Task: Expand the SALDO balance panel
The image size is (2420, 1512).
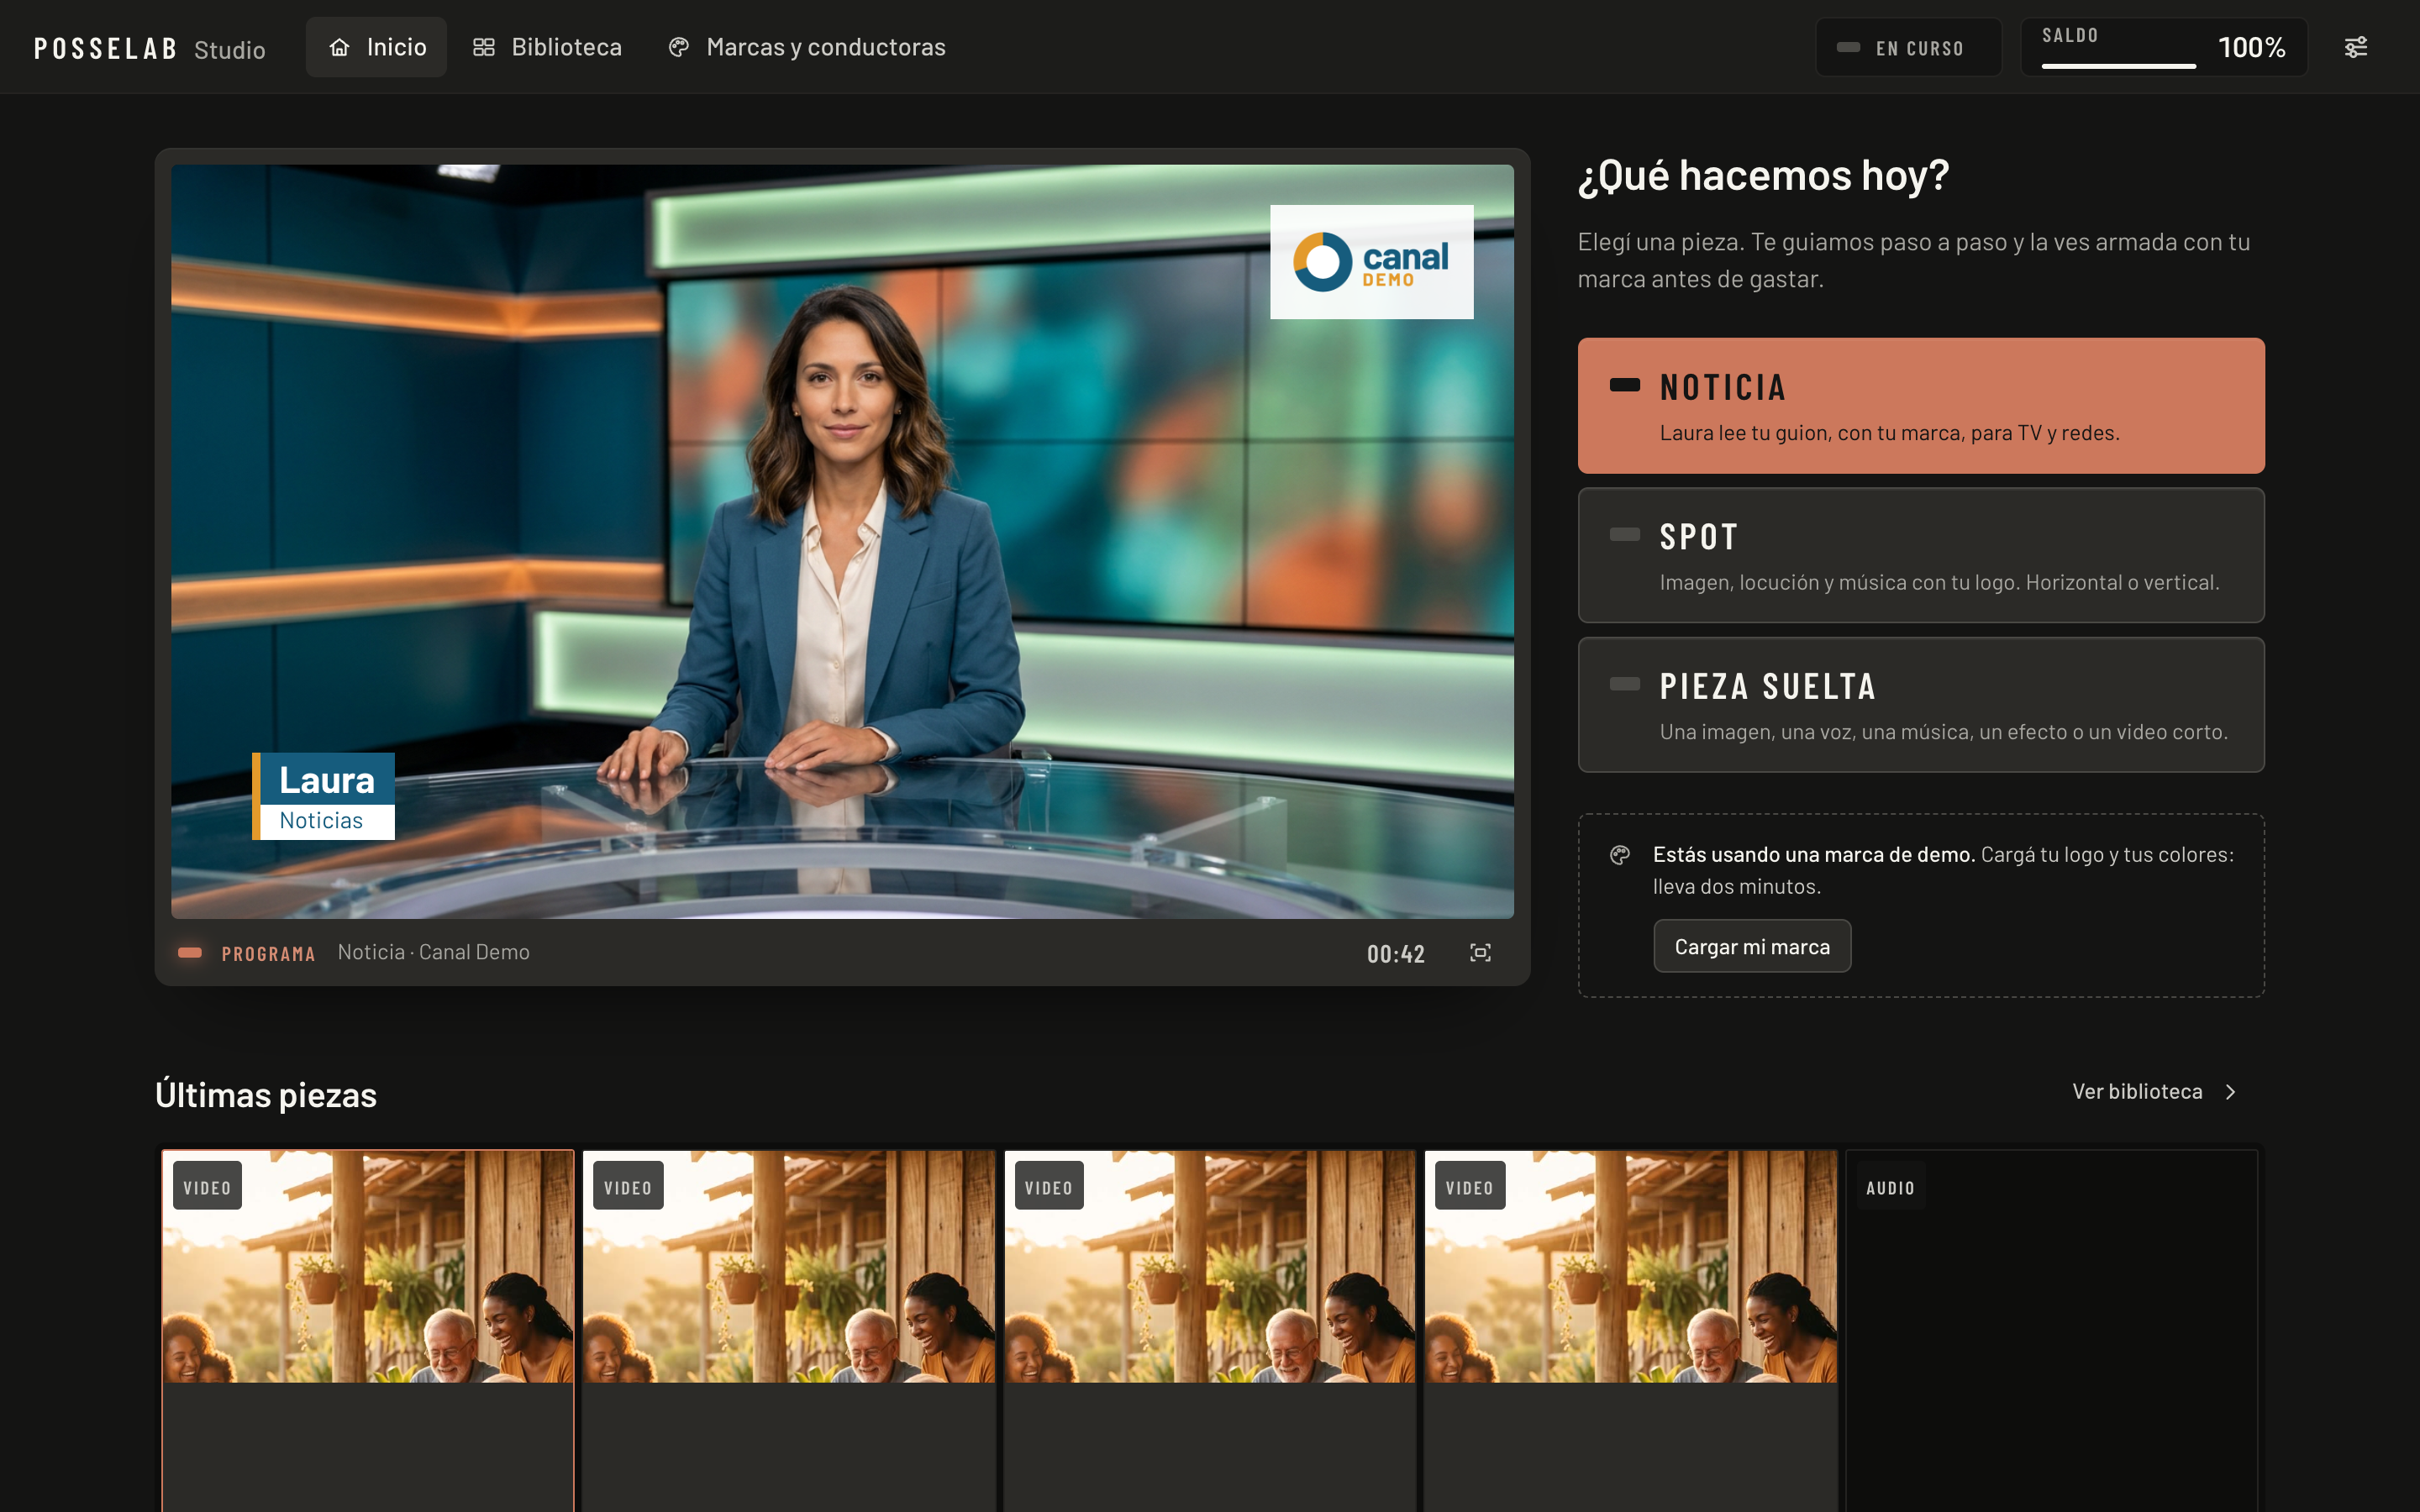Action: [x=2164, y=47]
